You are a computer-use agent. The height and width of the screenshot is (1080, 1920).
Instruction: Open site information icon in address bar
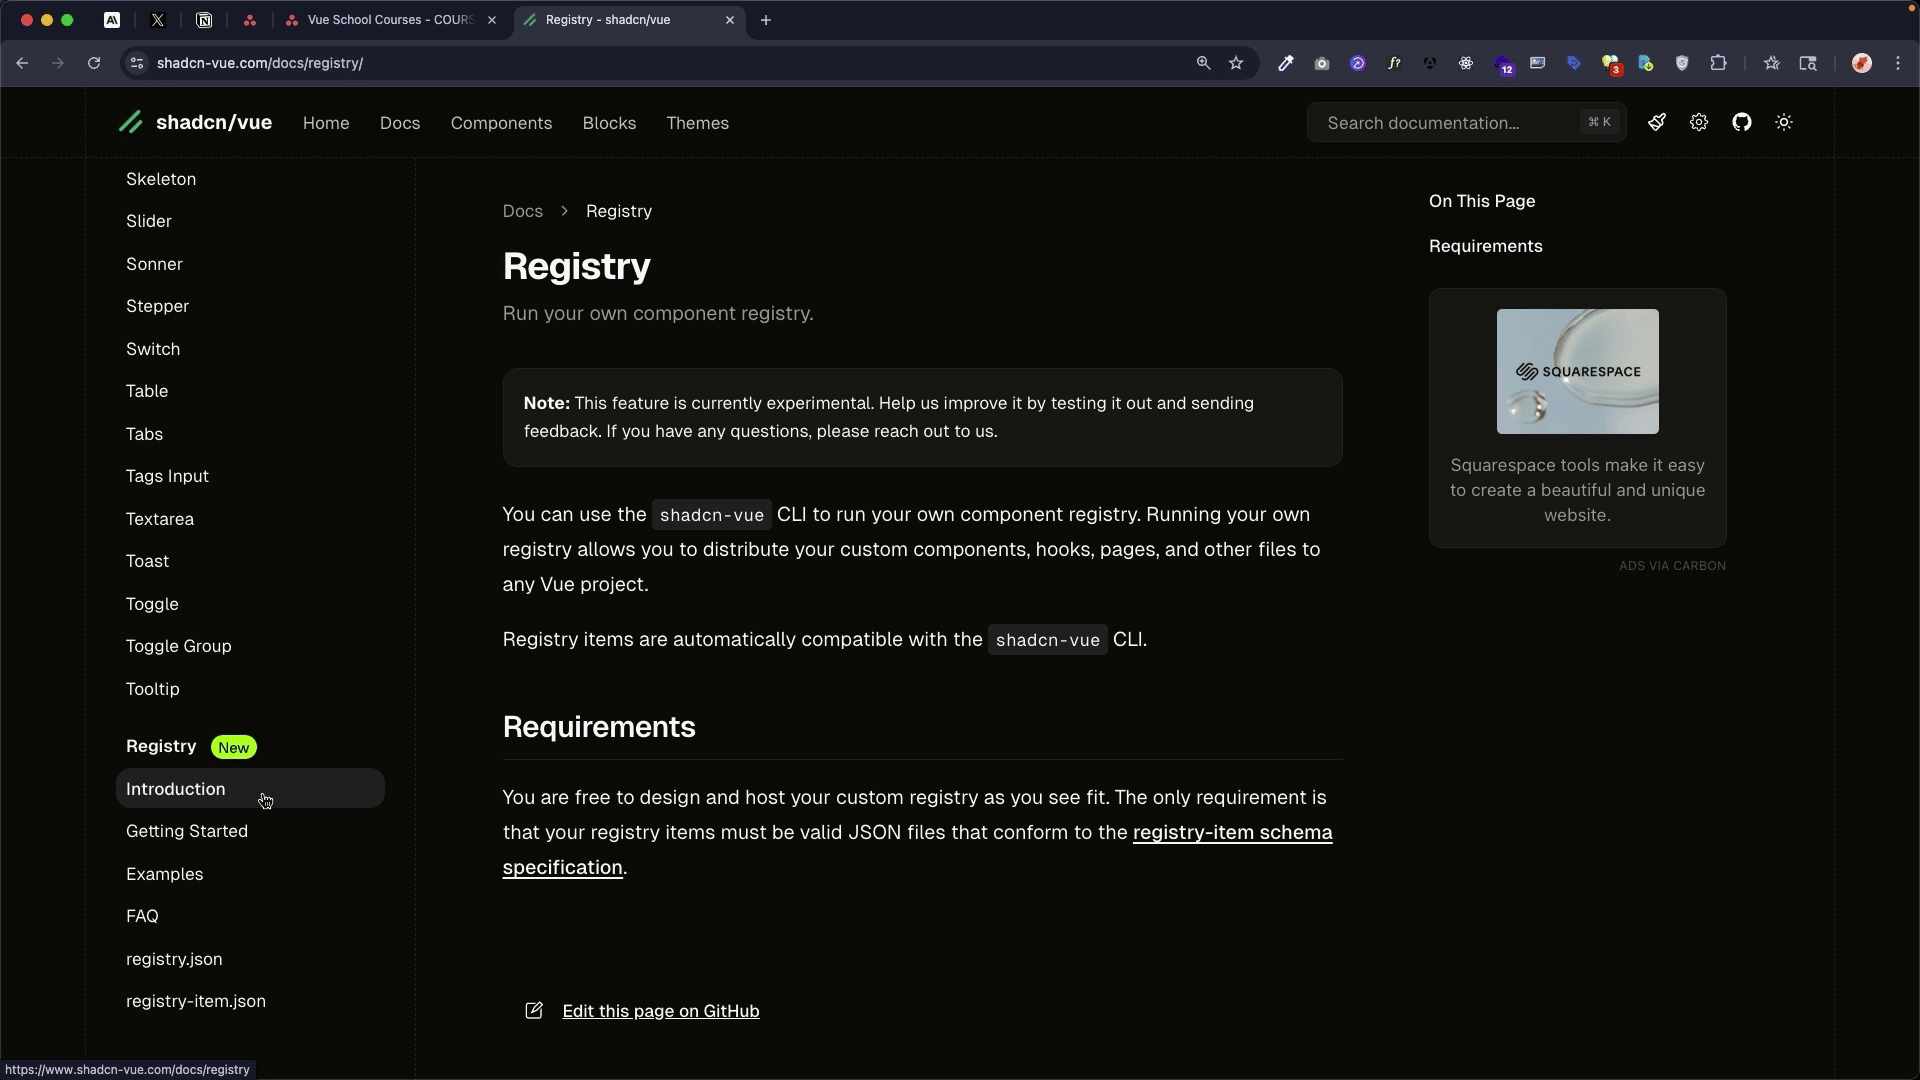click(137, 63)
